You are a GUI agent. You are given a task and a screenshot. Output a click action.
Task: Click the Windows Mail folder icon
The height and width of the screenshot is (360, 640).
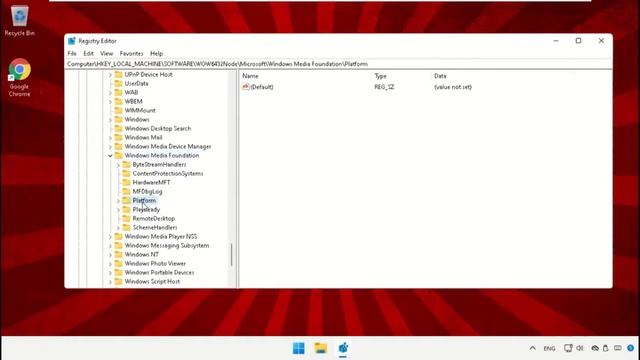pos(118,137)
